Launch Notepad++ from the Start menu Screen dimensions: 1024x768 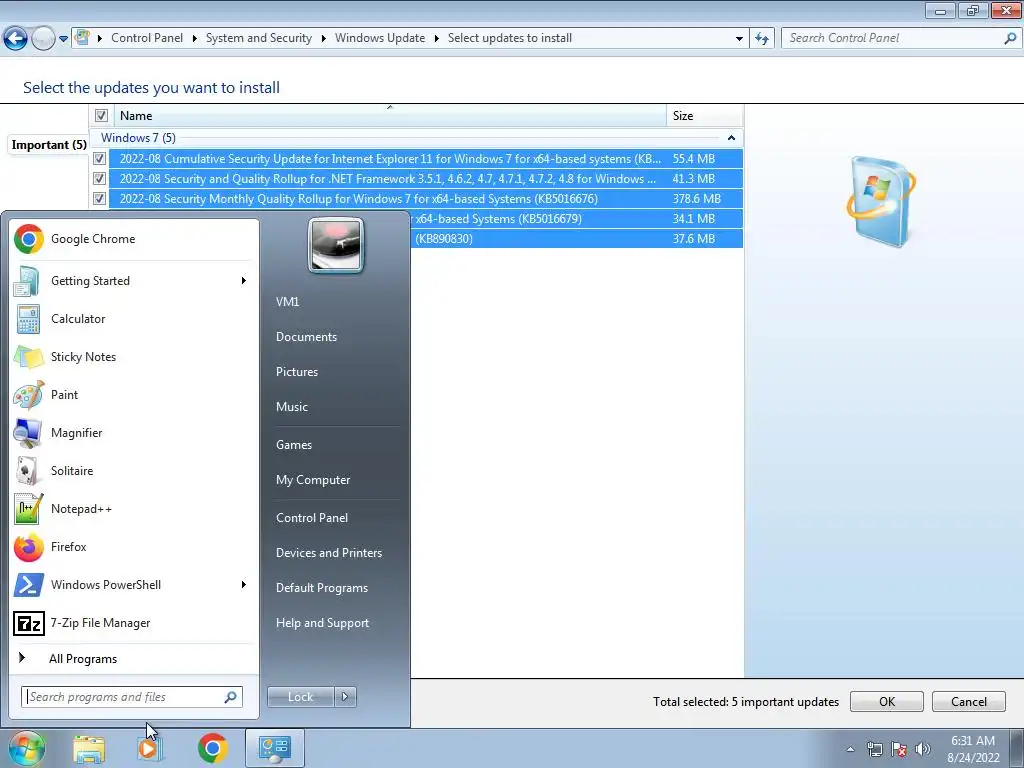click(x=134, y=509)
